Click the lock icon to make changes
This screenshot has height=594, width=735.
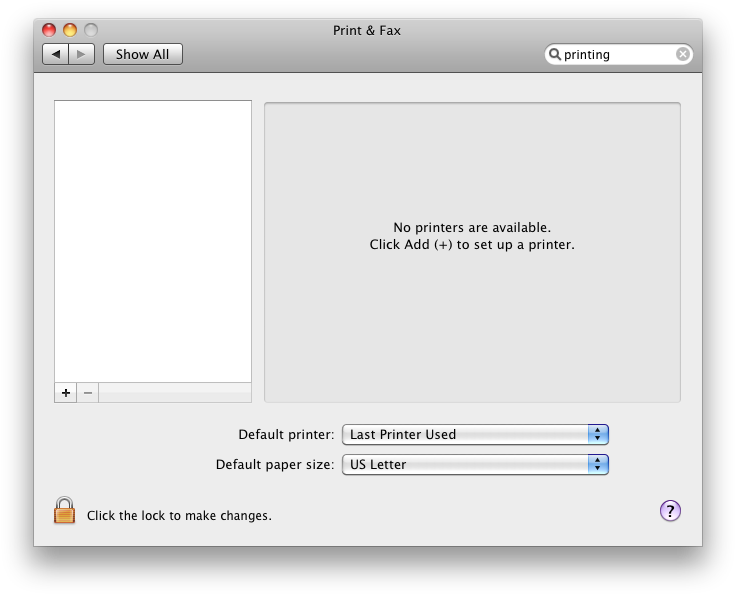point(64,511)
